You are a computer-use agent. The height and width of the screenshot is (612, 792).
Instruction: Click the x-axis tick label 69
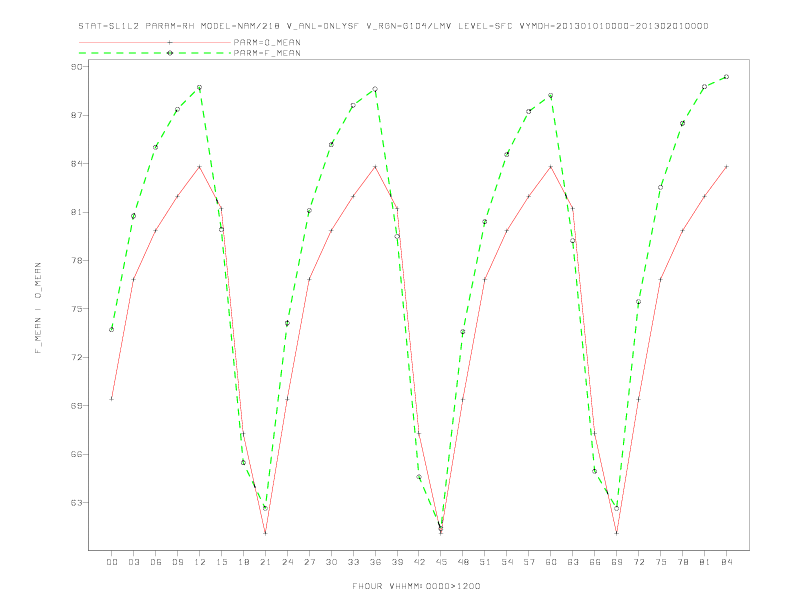(617, 562)
